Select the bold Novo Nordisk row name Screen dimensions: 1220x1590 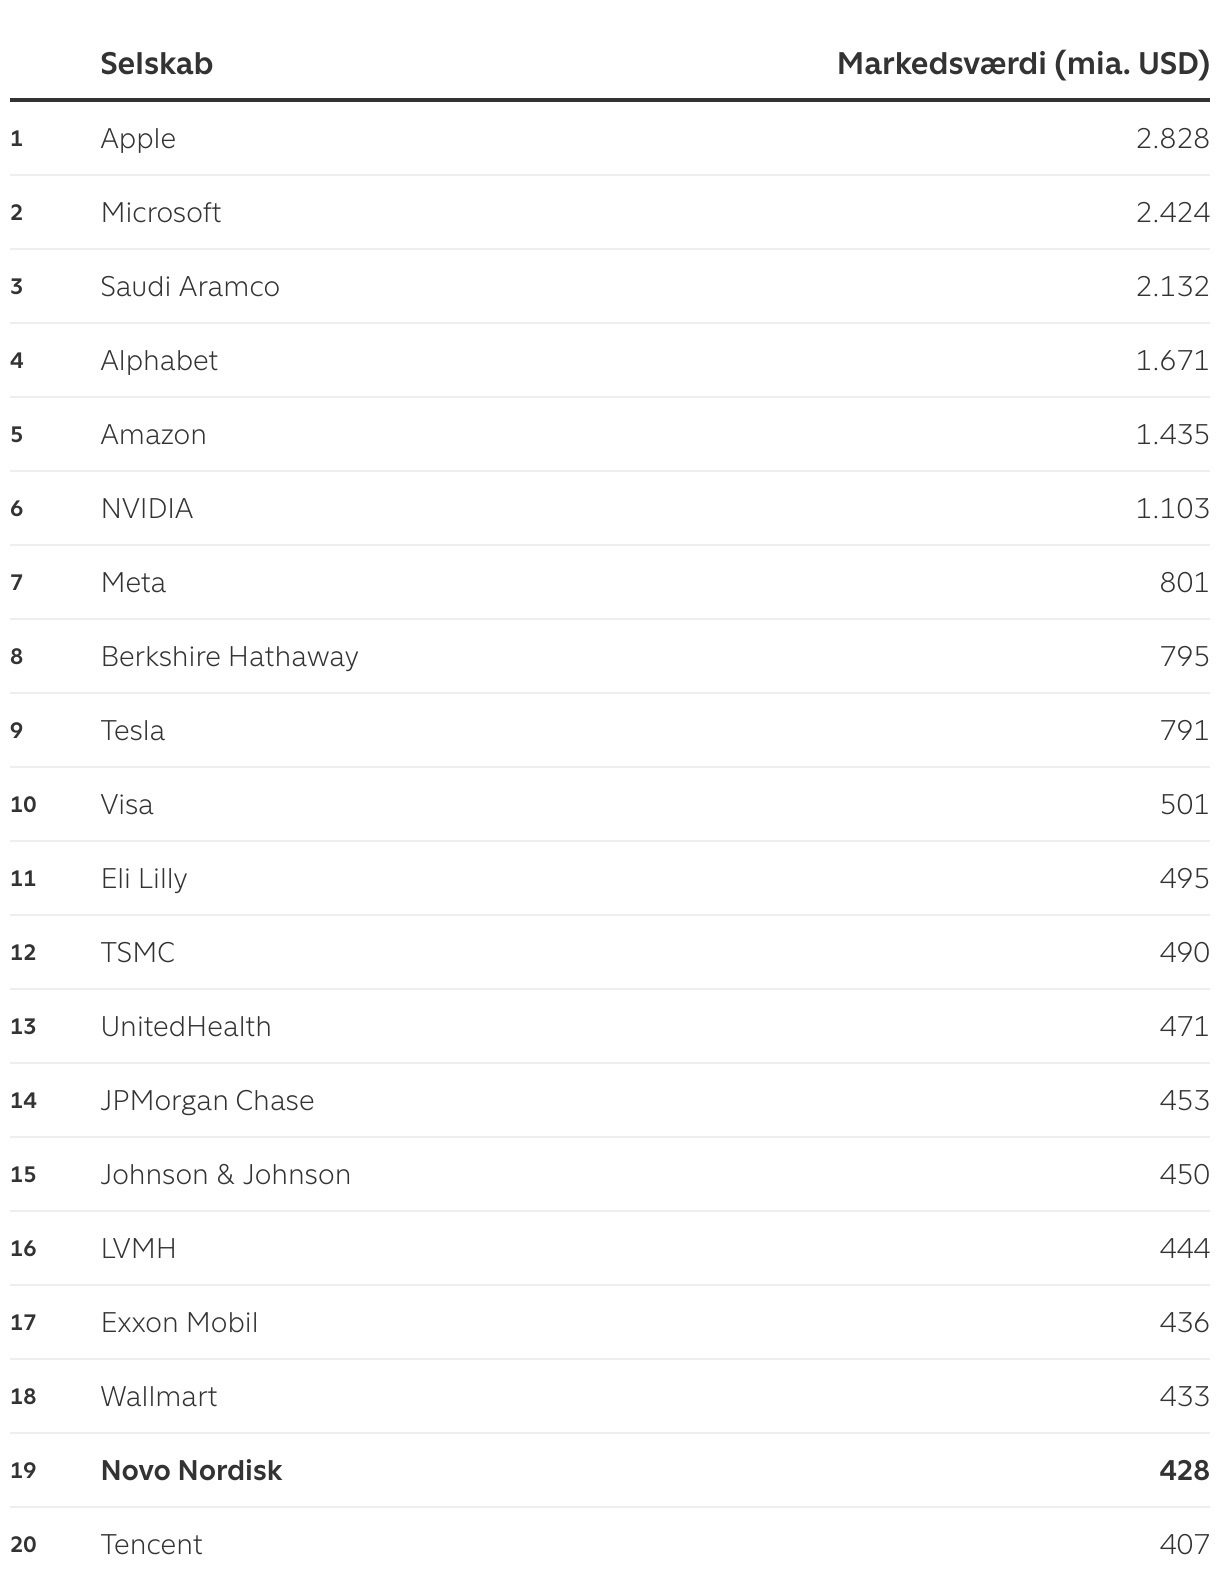[191, 1470]
